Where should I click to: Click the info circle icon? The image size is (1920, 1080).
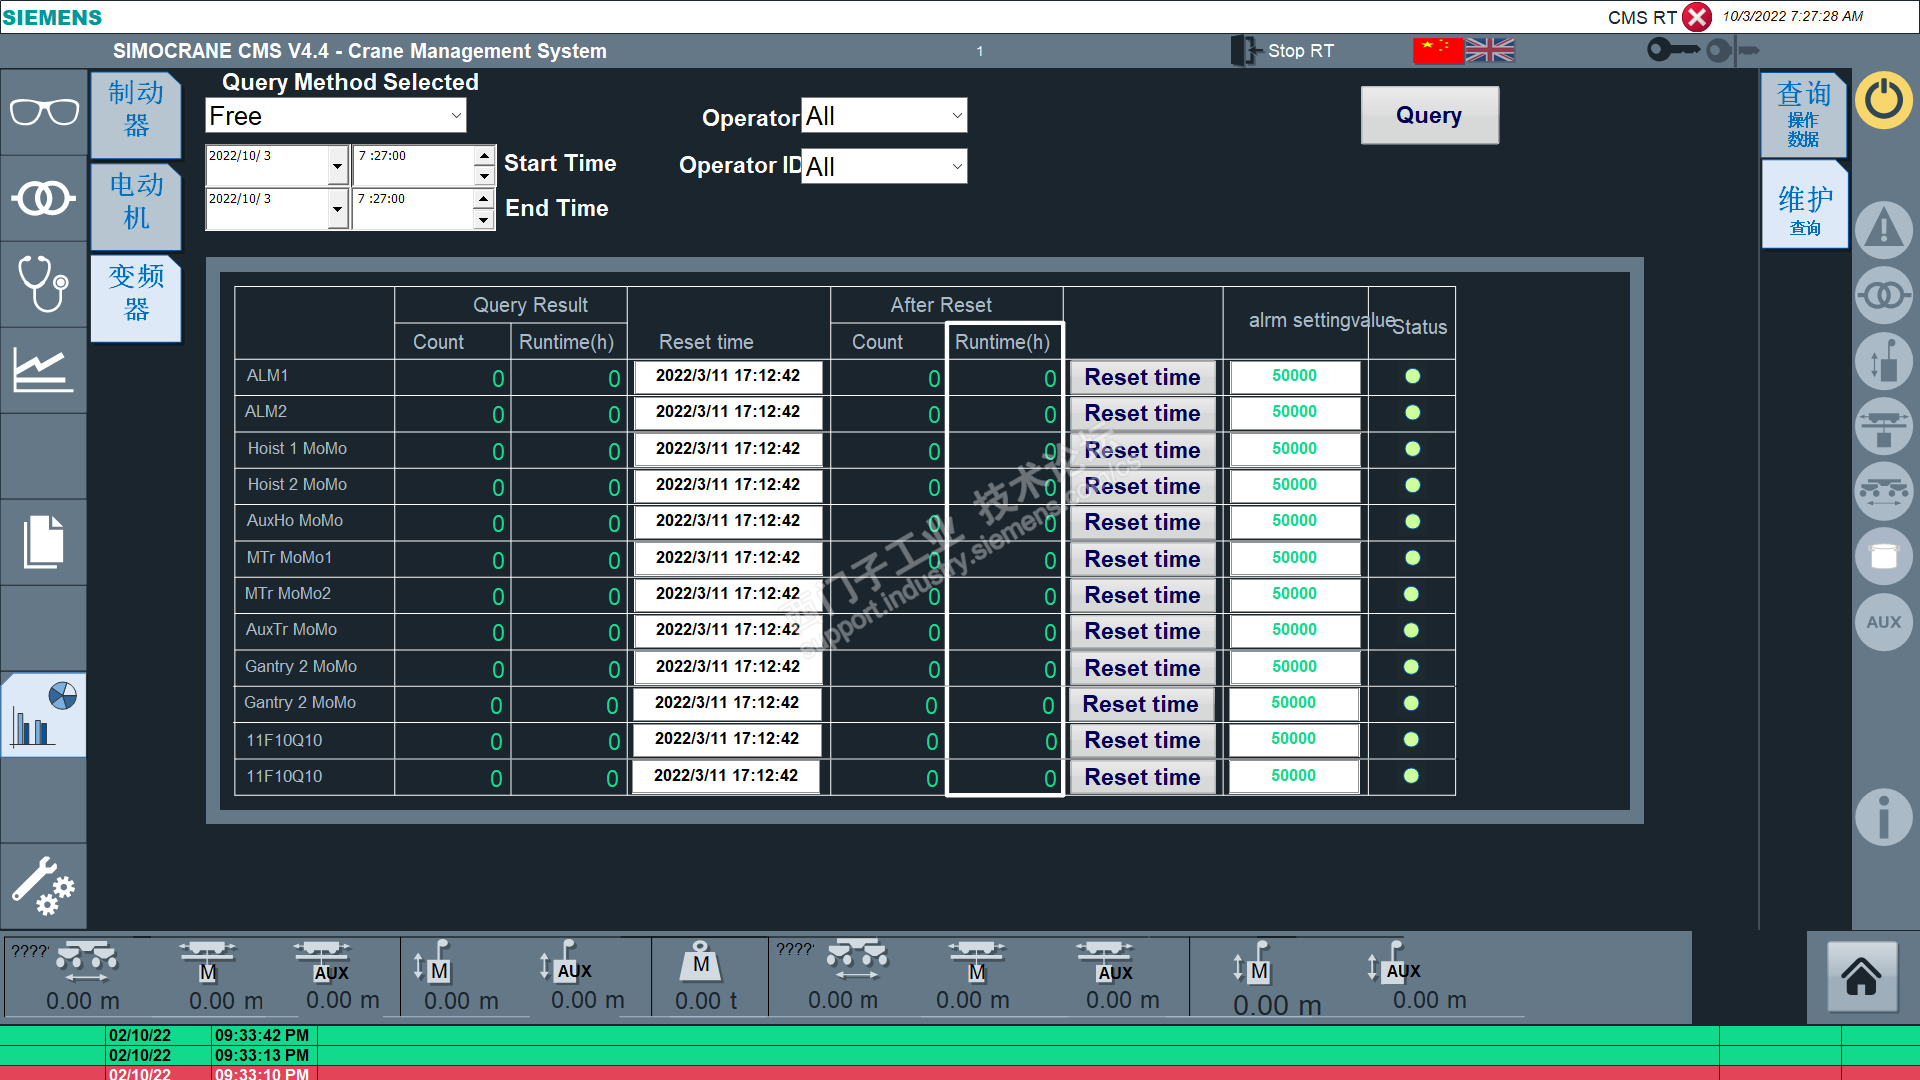(1884, 817)
